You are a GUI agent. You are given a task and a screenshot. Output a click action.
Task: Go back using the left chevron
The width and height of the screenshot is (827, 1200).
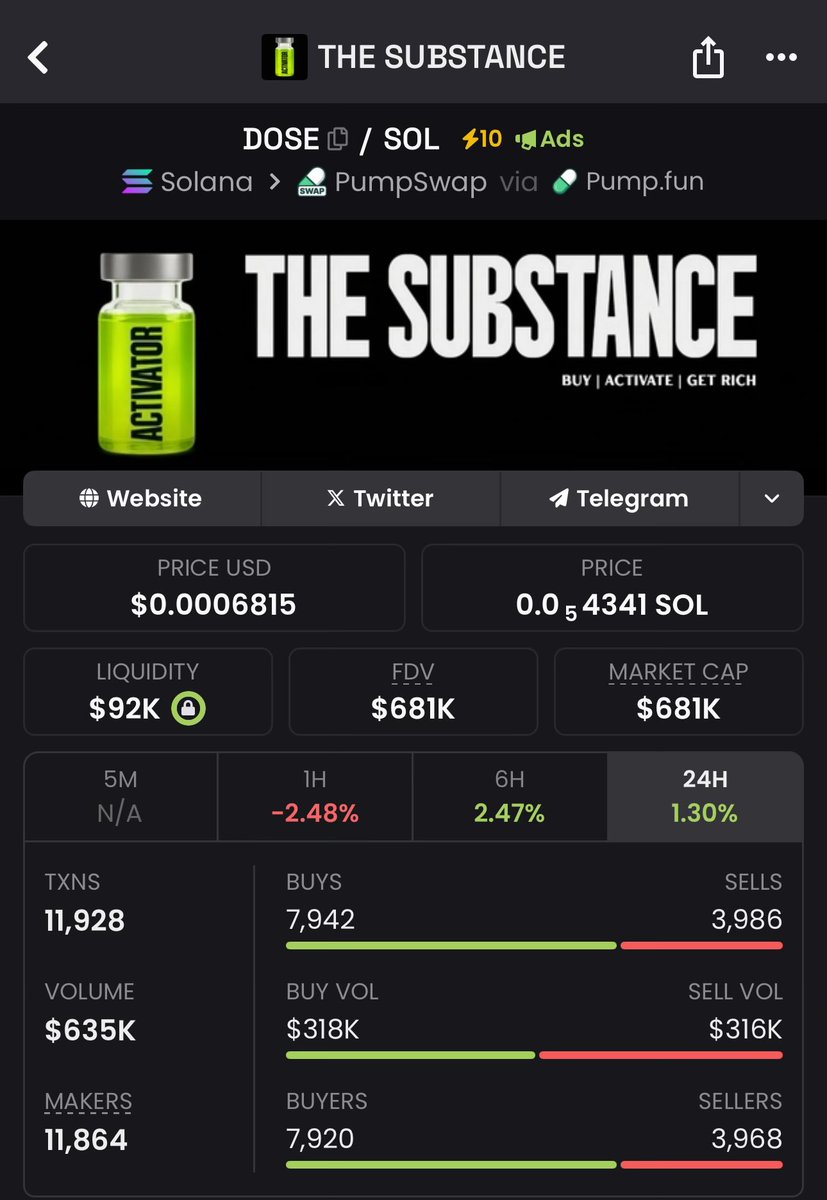click(38, 57)
